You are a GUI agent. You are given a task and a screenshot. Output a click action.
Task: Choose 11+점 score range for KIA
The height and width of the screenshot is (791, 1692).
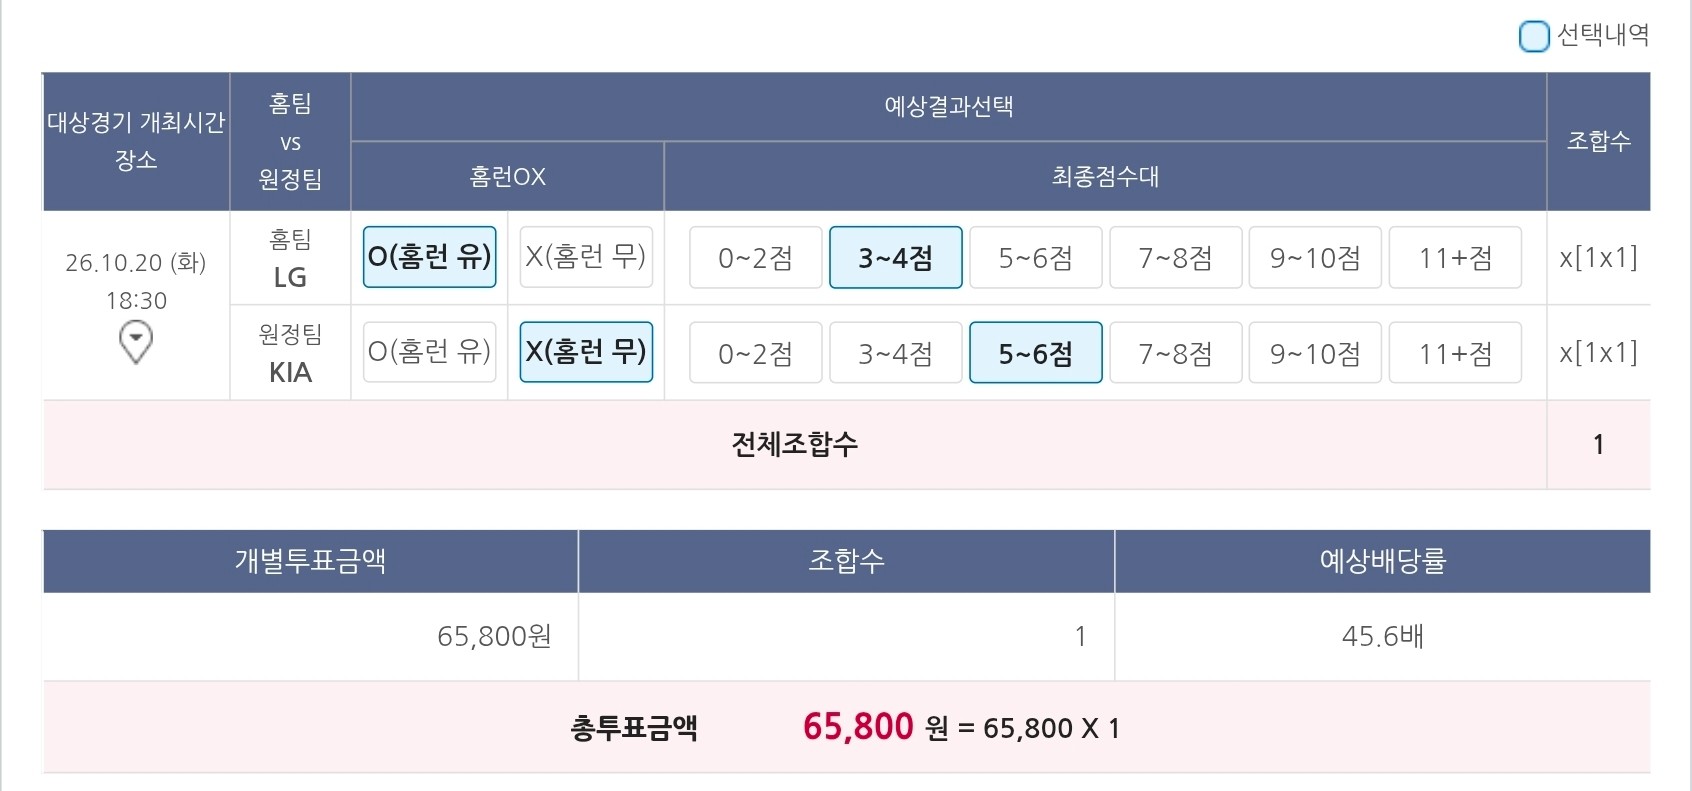point(1455,352)
